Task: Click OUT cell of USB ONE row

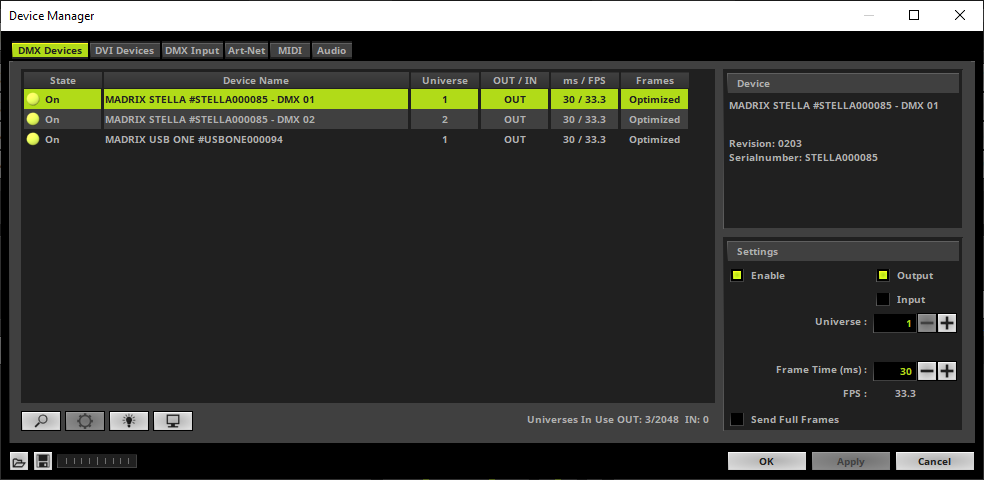Action: 515,139
